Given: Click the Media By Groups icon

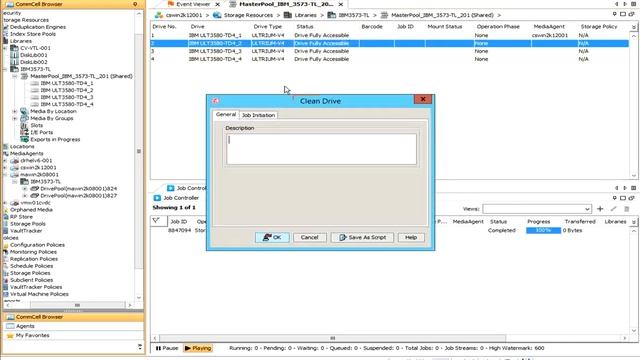Looking at the screenshot, I should [x=24, y=118].
